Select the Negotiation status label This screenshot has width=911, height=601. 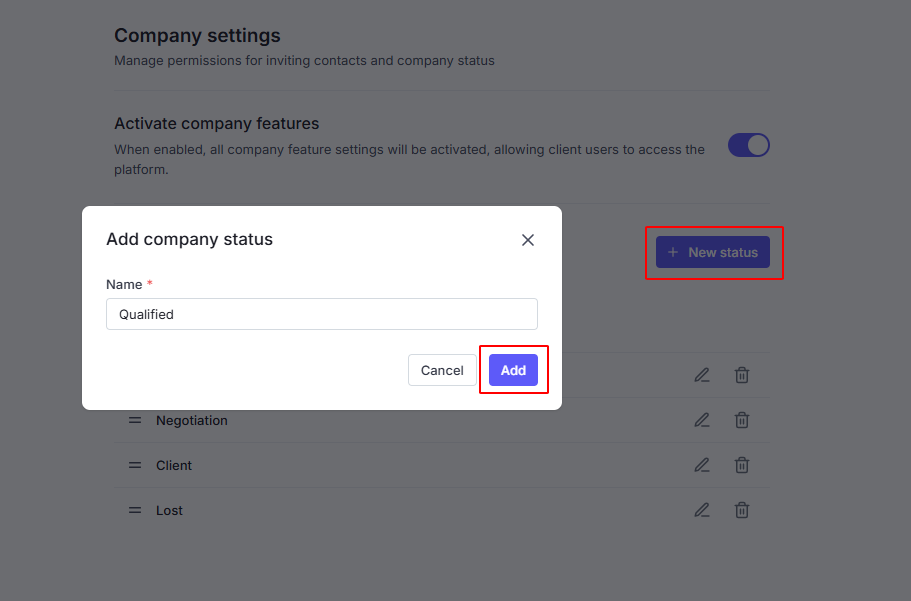pos(192,421)
